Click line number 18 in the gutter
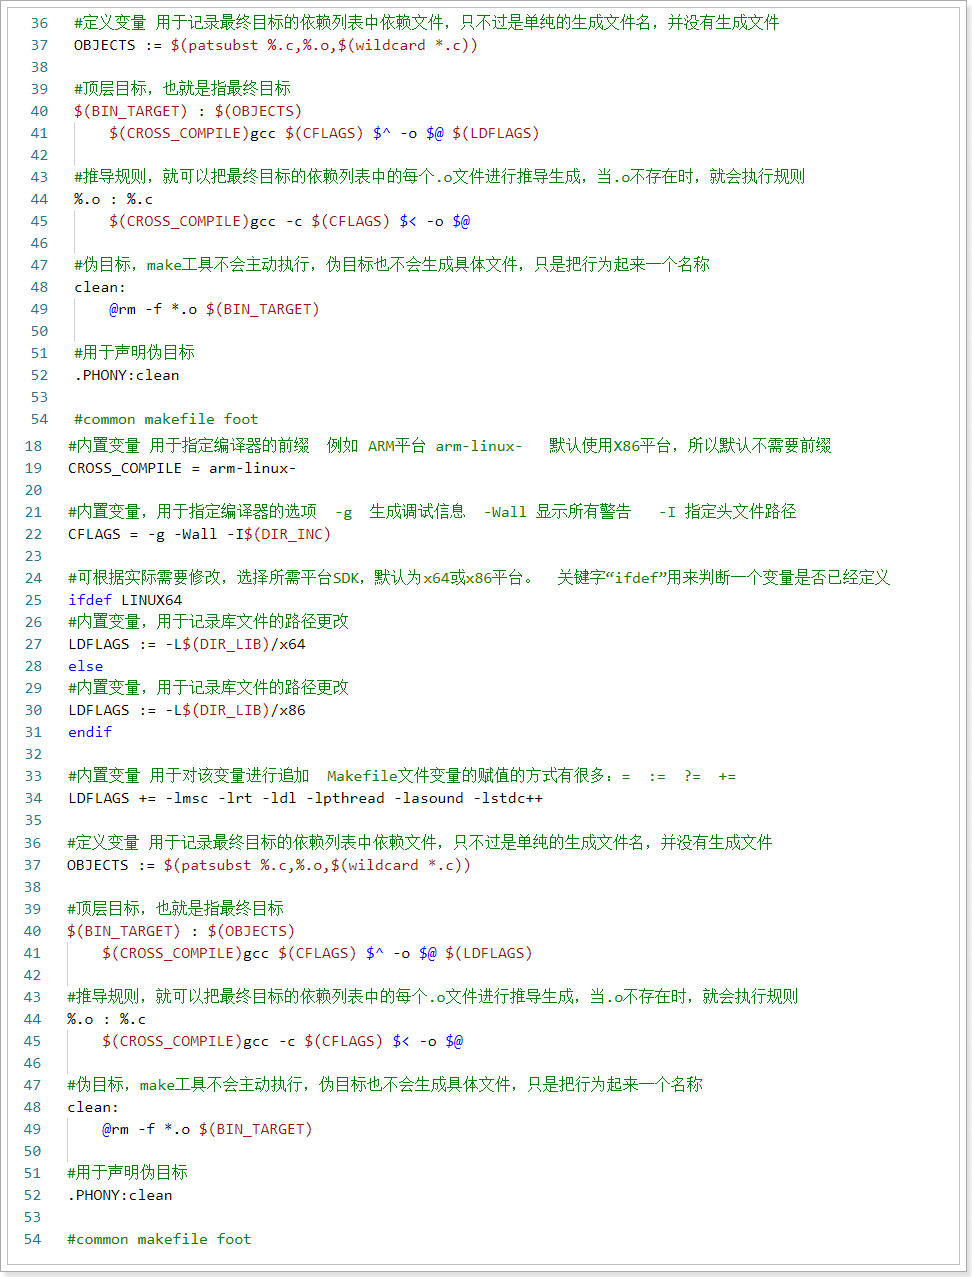Viewport: 972px width, 1277px height. 34,446
